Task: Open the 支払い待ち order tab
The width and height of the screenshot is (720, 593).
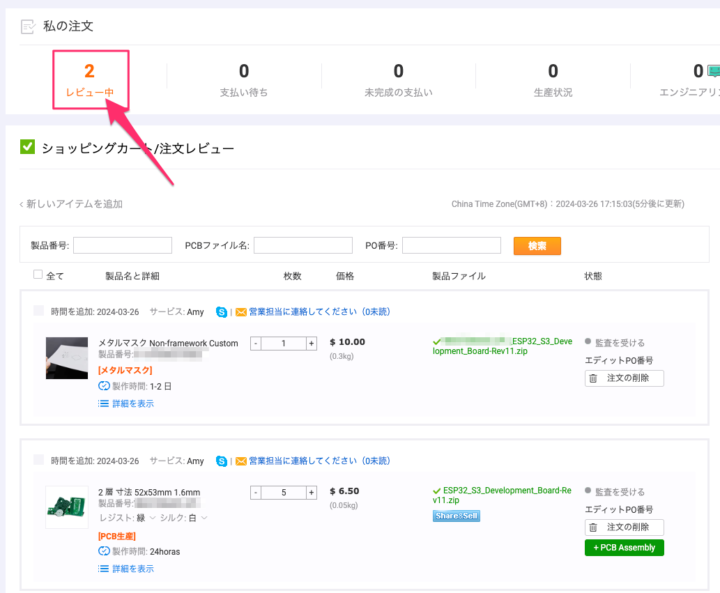Action: tap(243, 80)
